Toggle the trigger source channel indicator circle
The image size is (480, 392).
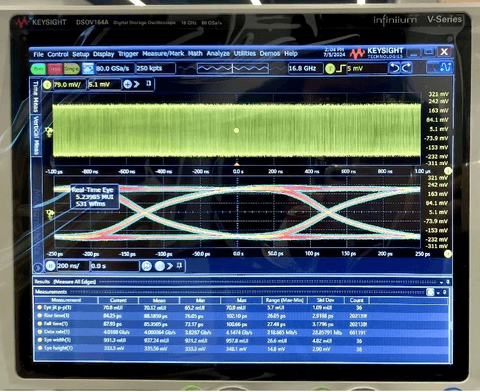(330, 69)
